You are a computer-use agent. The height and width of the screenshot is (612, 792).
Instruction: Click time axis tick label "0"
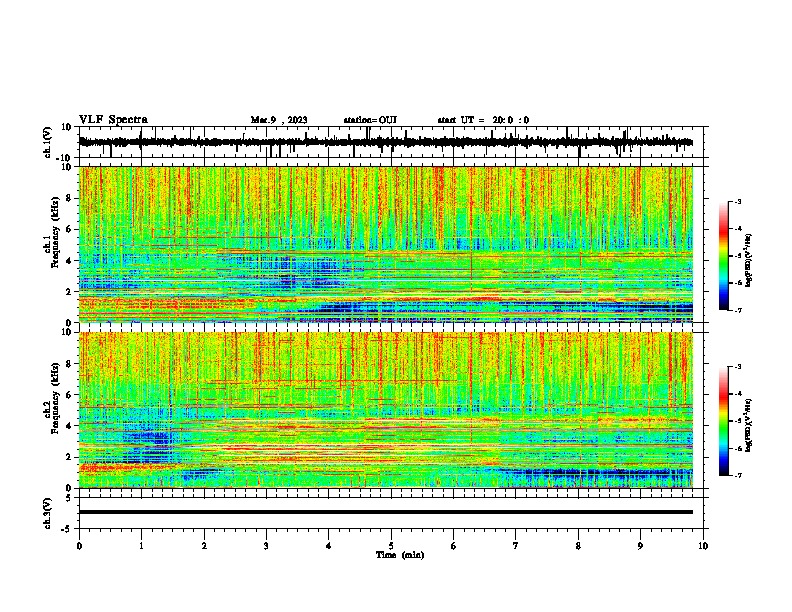pyautogui.click(x=79, y=546)
